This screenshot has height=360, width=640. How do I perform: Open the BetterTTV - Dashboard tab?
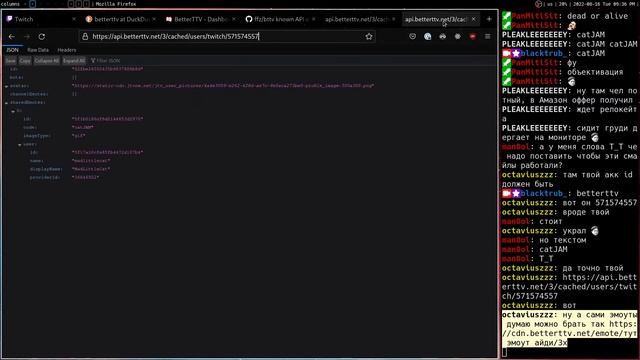pos(201,19)
